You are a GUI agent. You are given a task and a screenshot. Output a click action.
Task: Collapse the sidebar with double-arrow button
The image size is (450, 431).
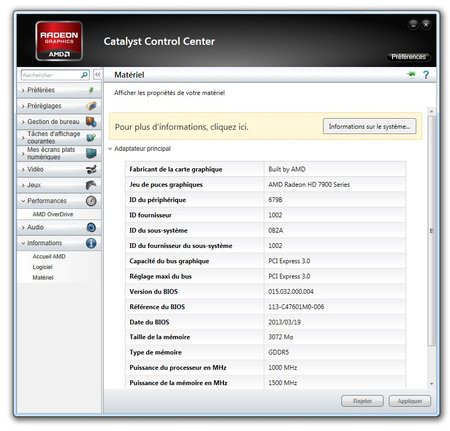tap(97, 75)
